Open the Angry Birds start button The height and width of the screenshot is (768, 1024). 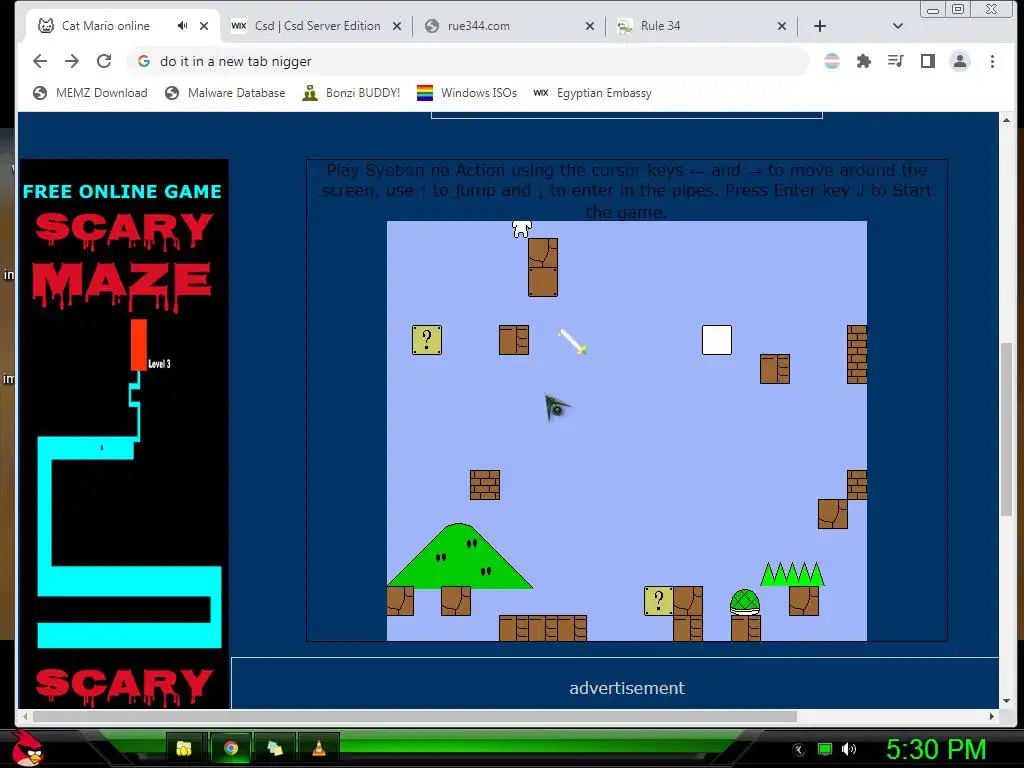(x=27, y=748)
